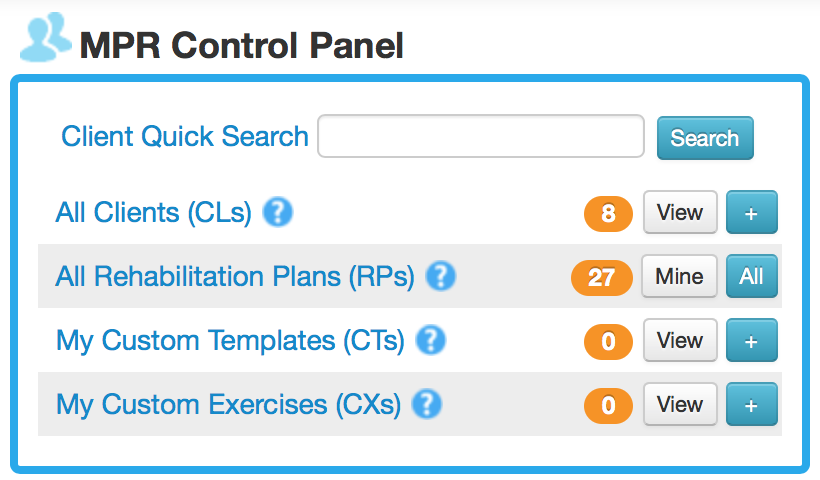Click the Search button

tap(704, 138)
